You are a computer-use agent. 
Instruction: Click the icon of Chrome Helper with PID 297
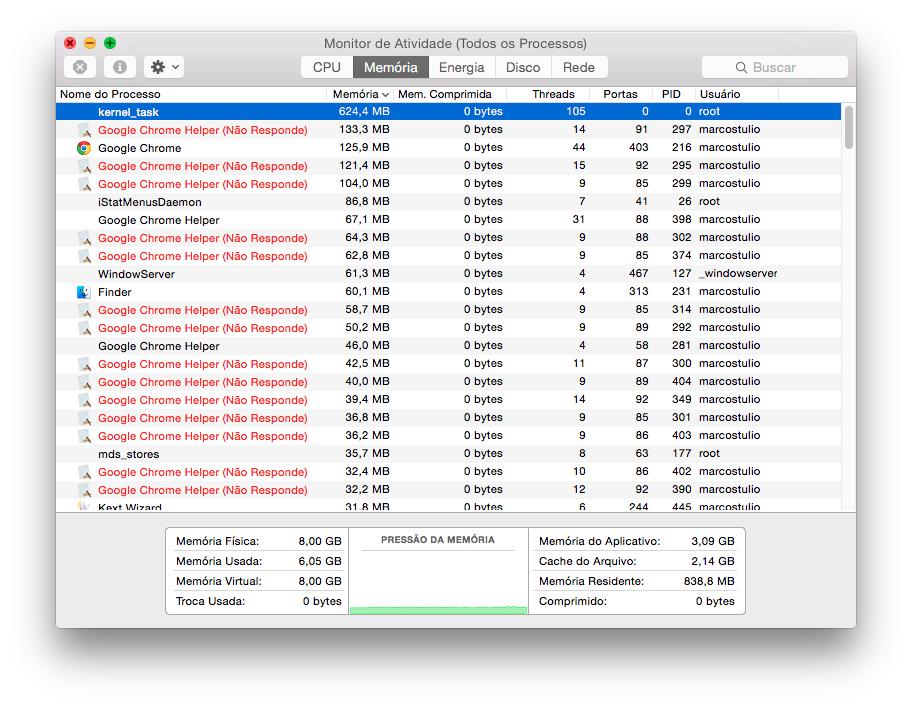tap(85, 130)
